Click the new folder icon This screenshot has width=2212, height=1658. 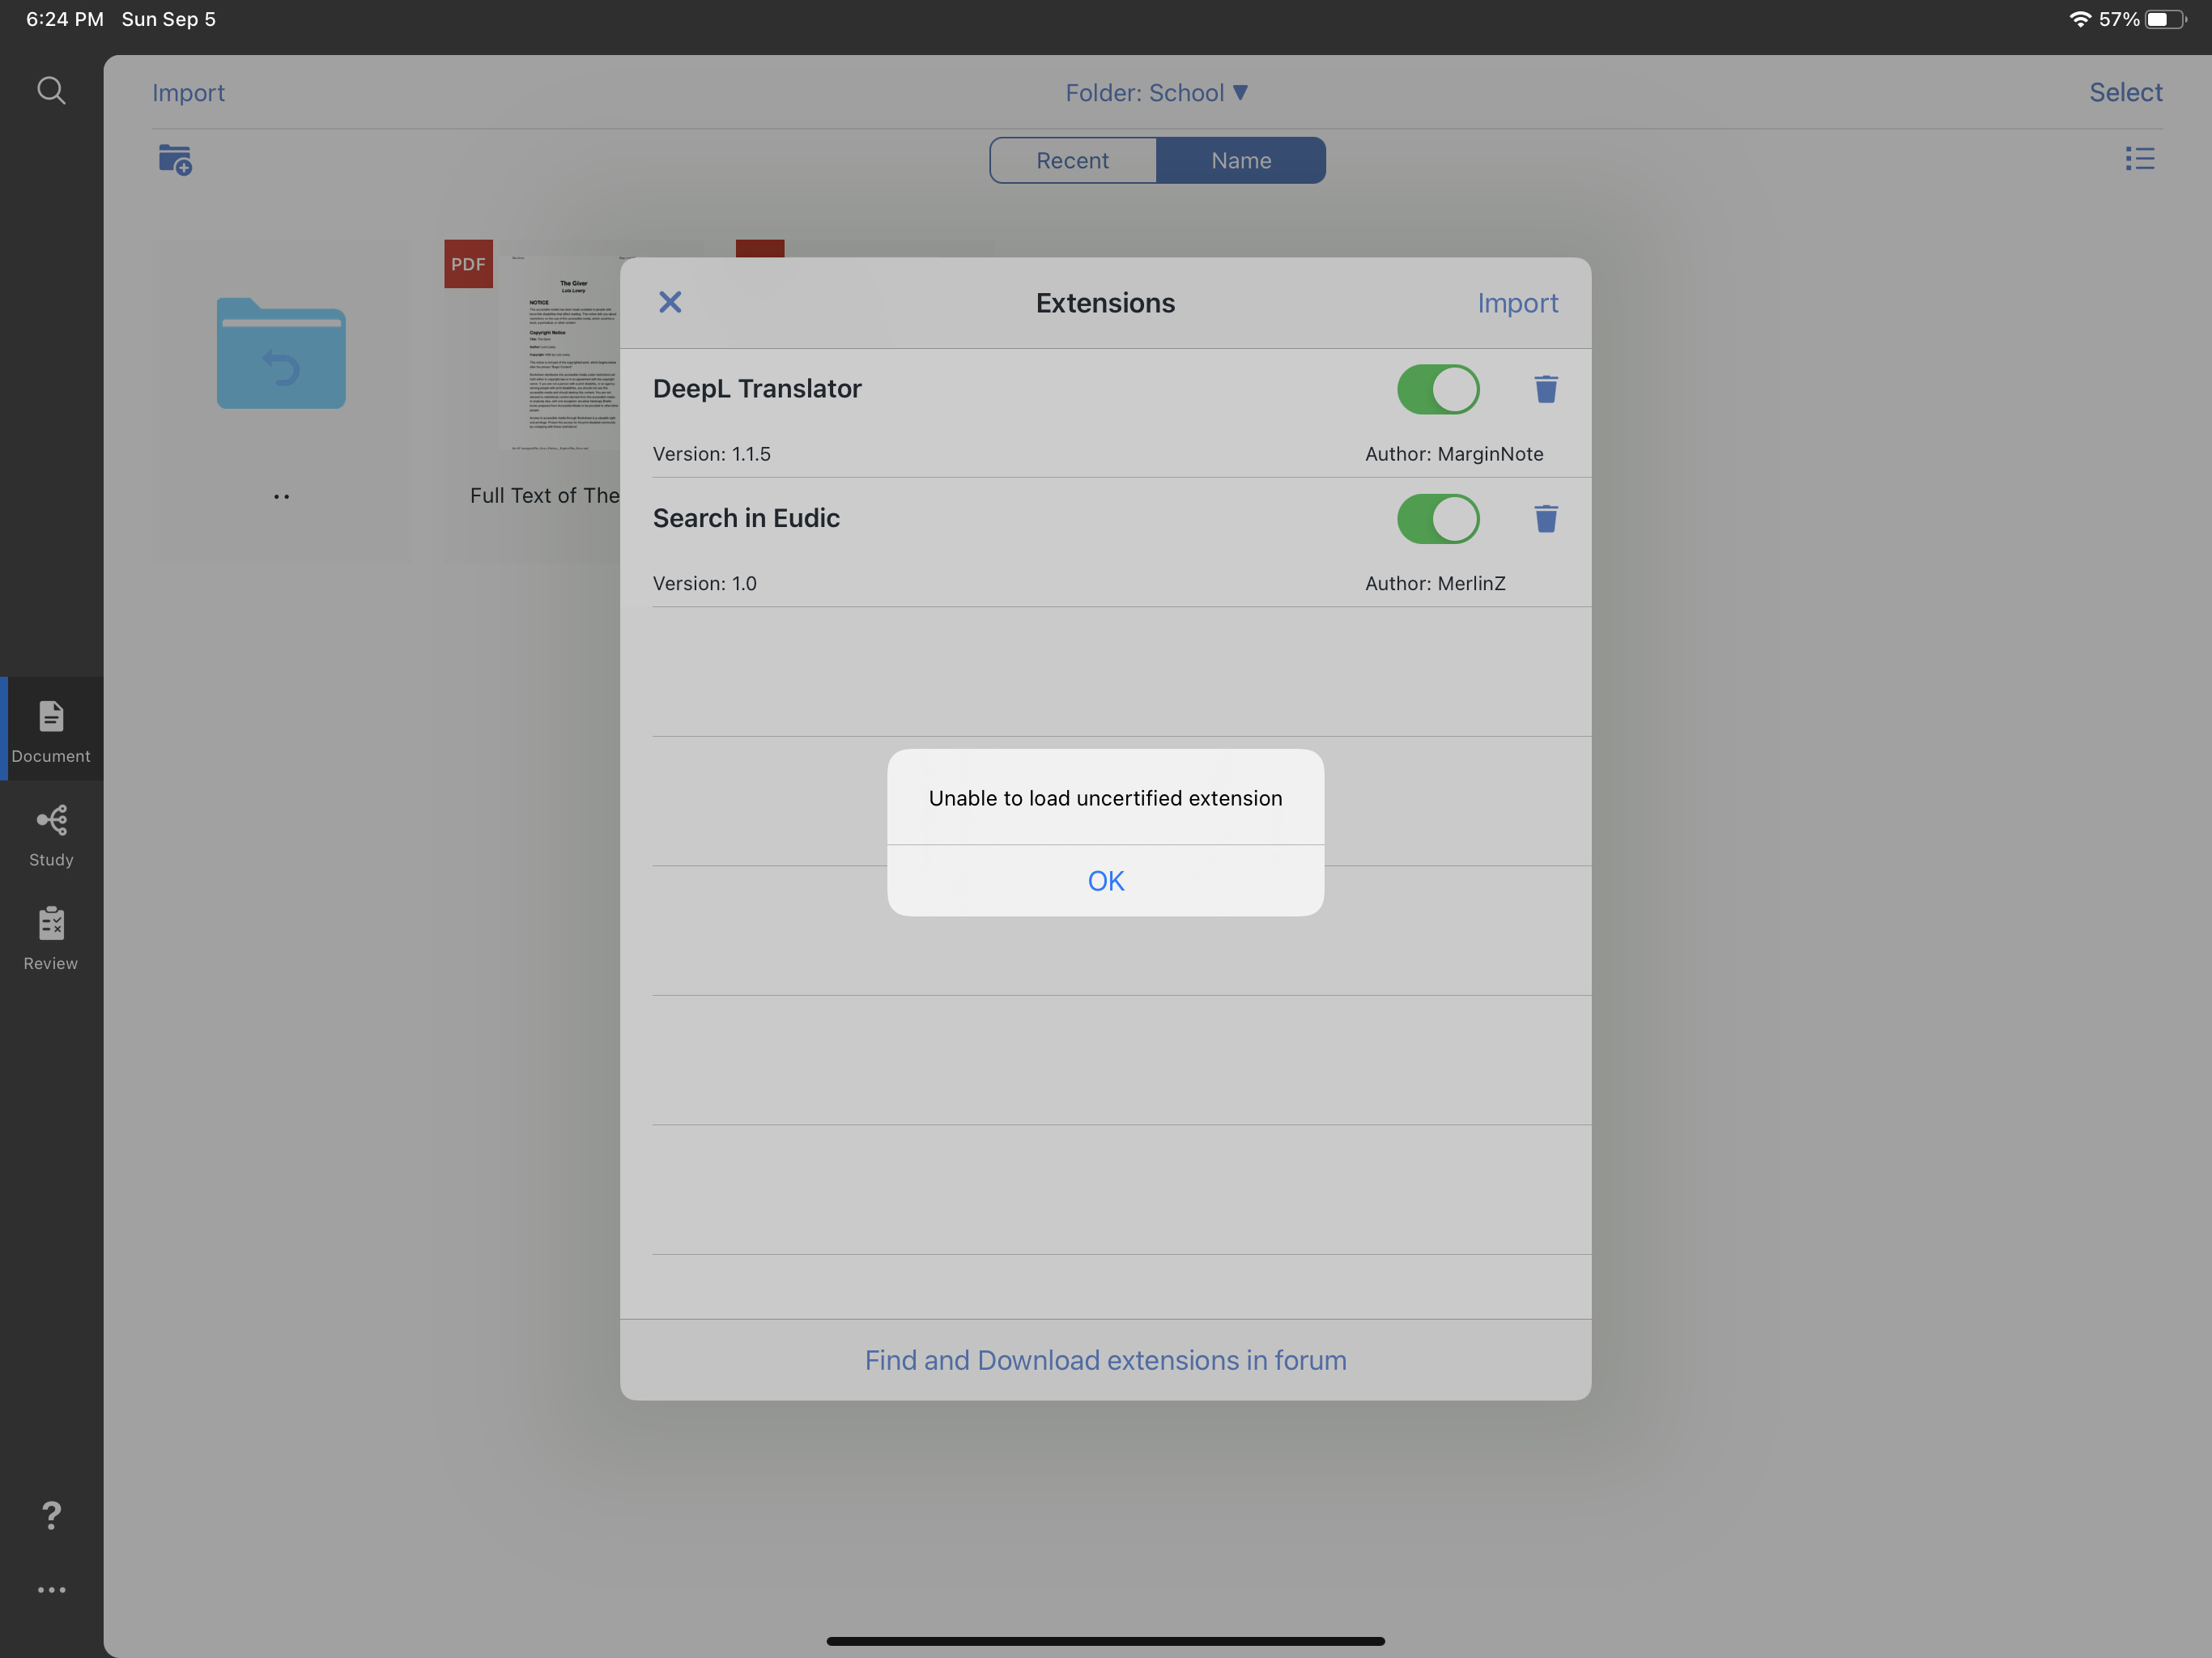[175, 159]
